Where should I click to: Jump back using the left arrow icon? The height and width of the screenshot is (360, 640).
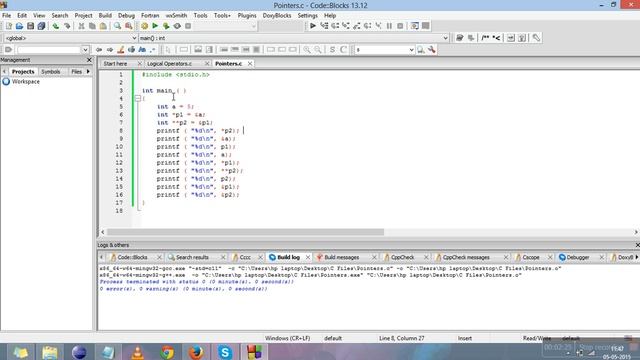coord(99,50)
